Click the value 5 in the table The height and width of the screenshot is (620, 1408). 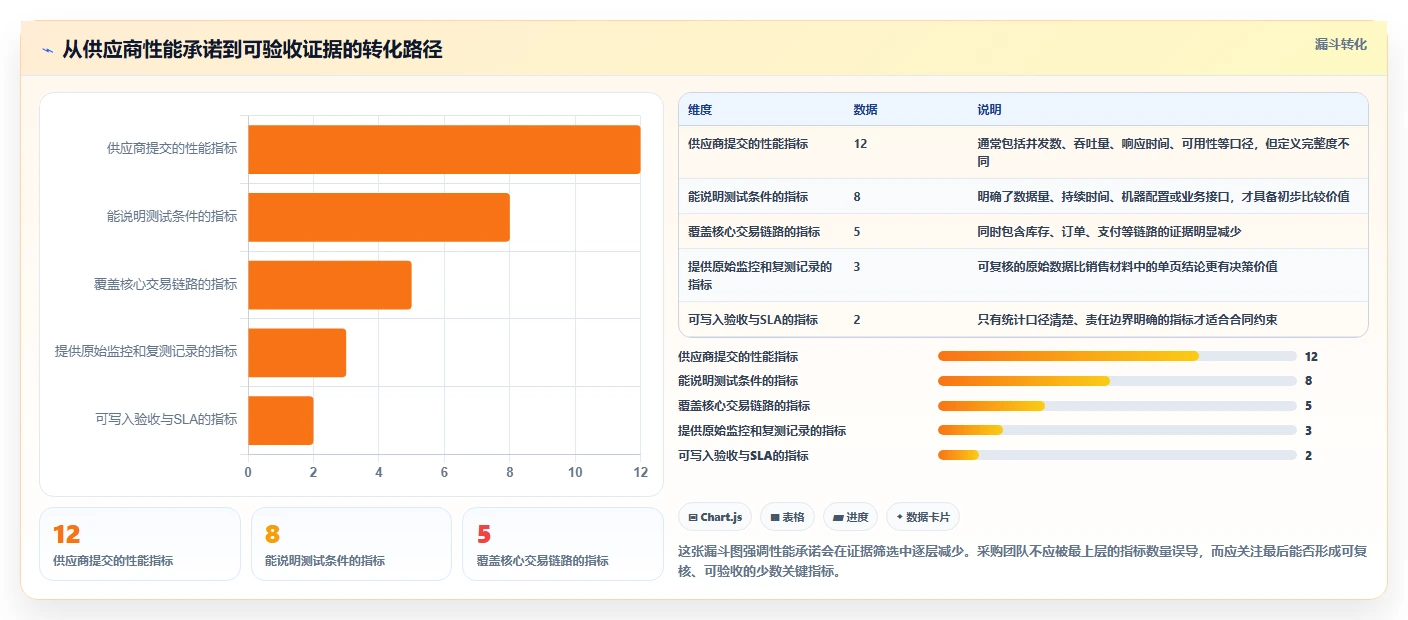point(857,232)
